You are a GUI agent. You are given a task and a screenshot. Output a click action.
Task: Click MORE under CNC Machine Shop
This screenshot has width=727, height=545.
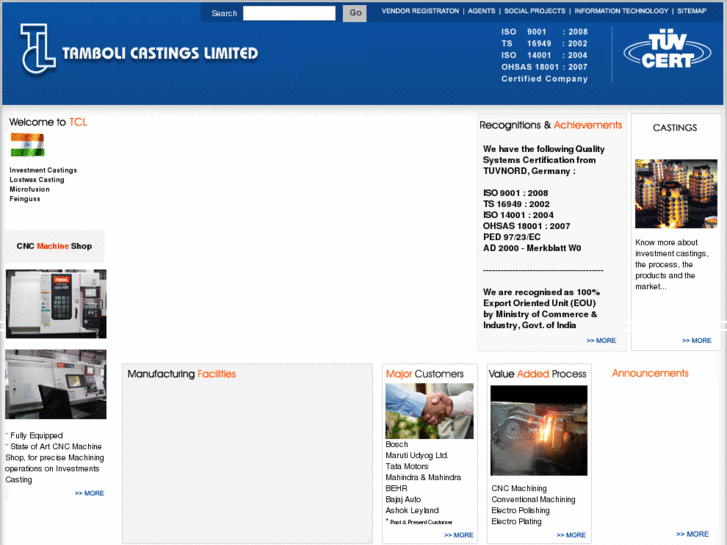pyautogui.click(x=89, y=493)
